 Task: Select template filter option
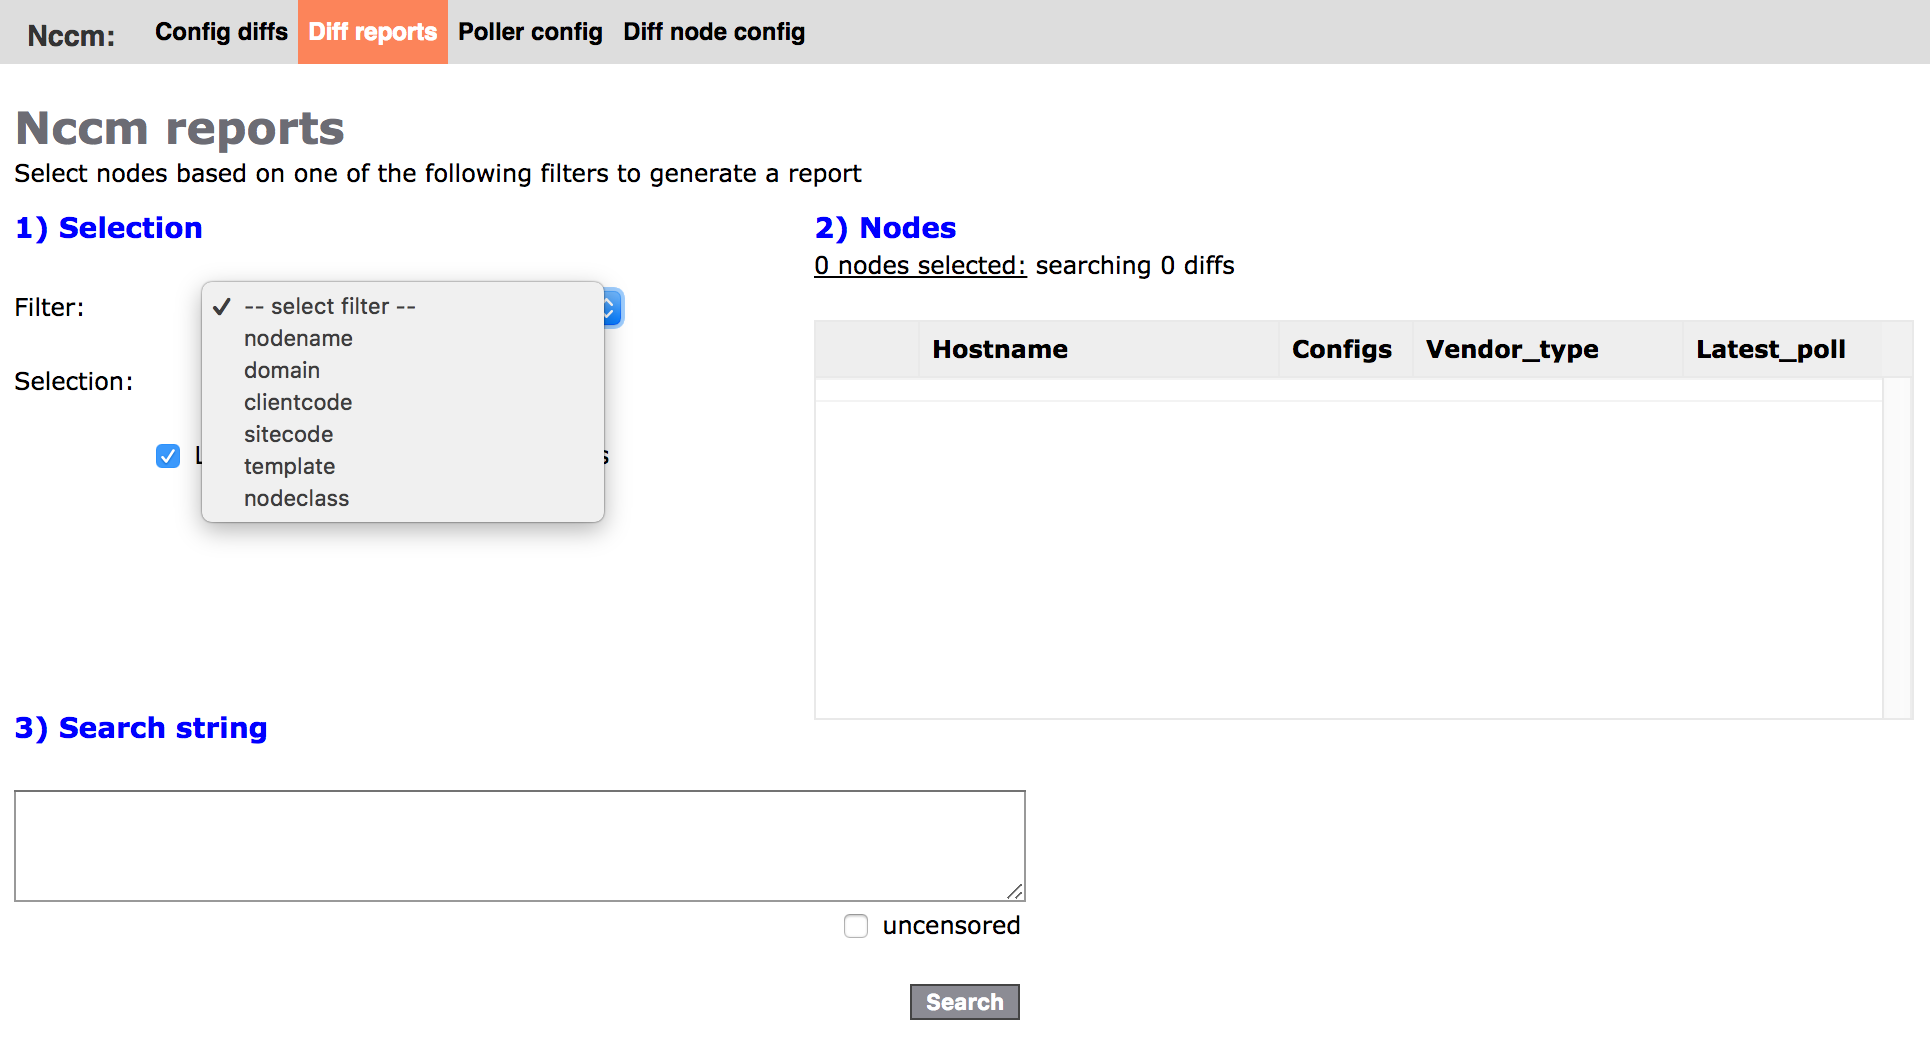(x=289, y=466)
